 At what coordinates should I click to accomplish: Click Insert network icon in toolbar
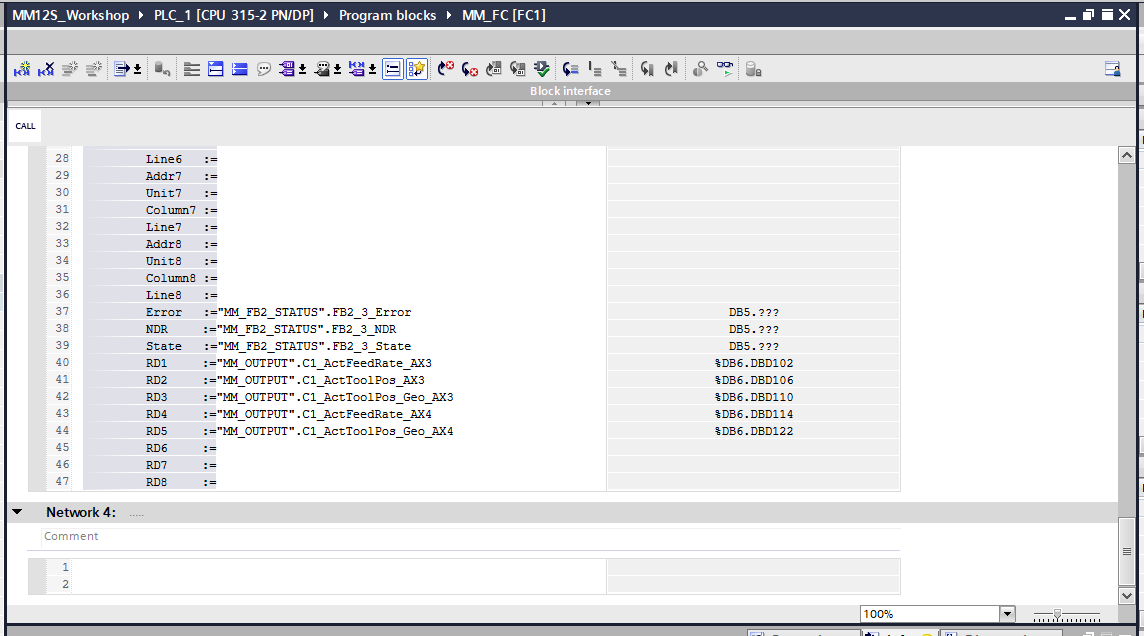pyautogui.click(x=22, y=69)
